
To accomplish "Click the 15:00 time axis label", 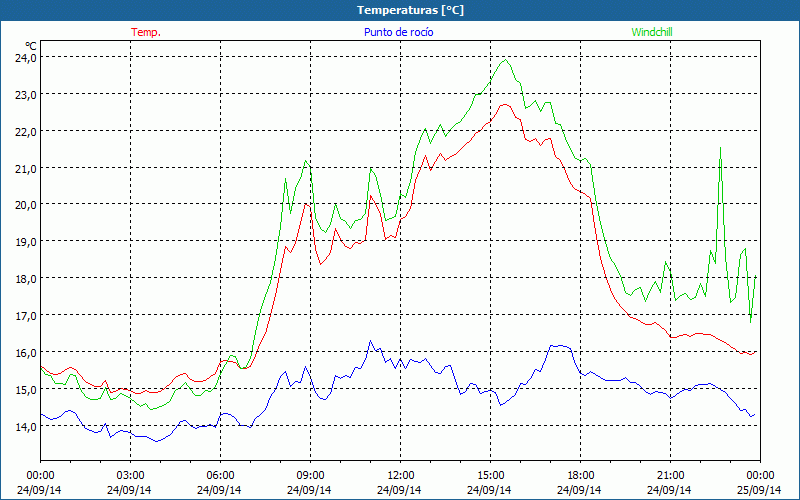I will [x=490, y=476].
